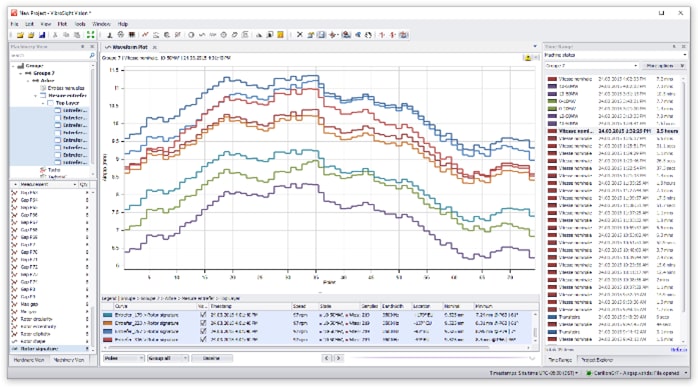Open the Machine states dropdown in the right panel
698x388 pixels.
tap(615, 55)
